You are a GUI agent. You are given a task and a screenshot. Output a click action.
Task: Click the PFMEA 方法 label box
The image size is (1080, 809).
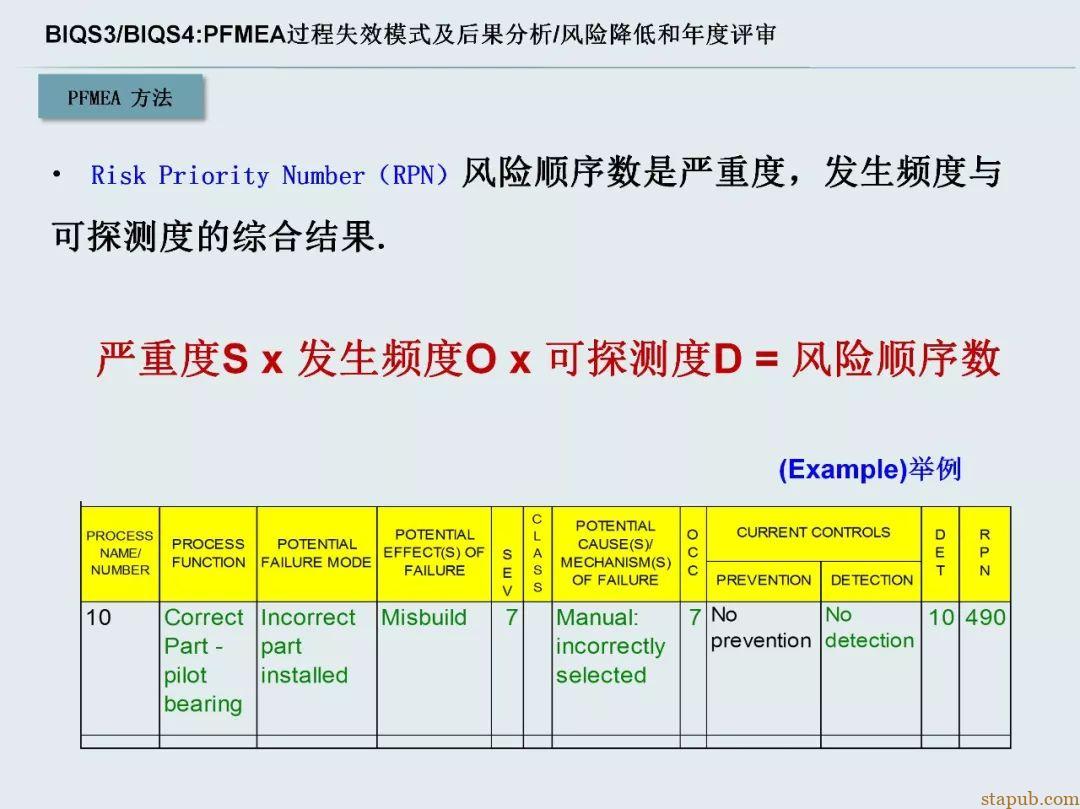(x=121, y=98)
